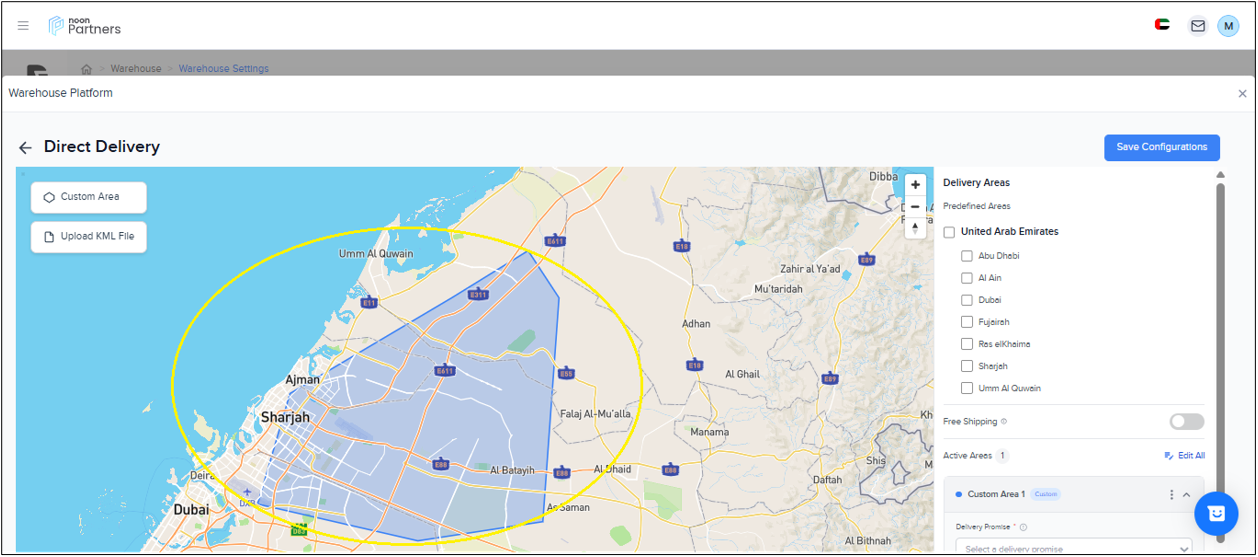The height and width of the screenshot is (557, 1258).
Task: Open the delivery promise dropdown
Action: point(1073,548)
